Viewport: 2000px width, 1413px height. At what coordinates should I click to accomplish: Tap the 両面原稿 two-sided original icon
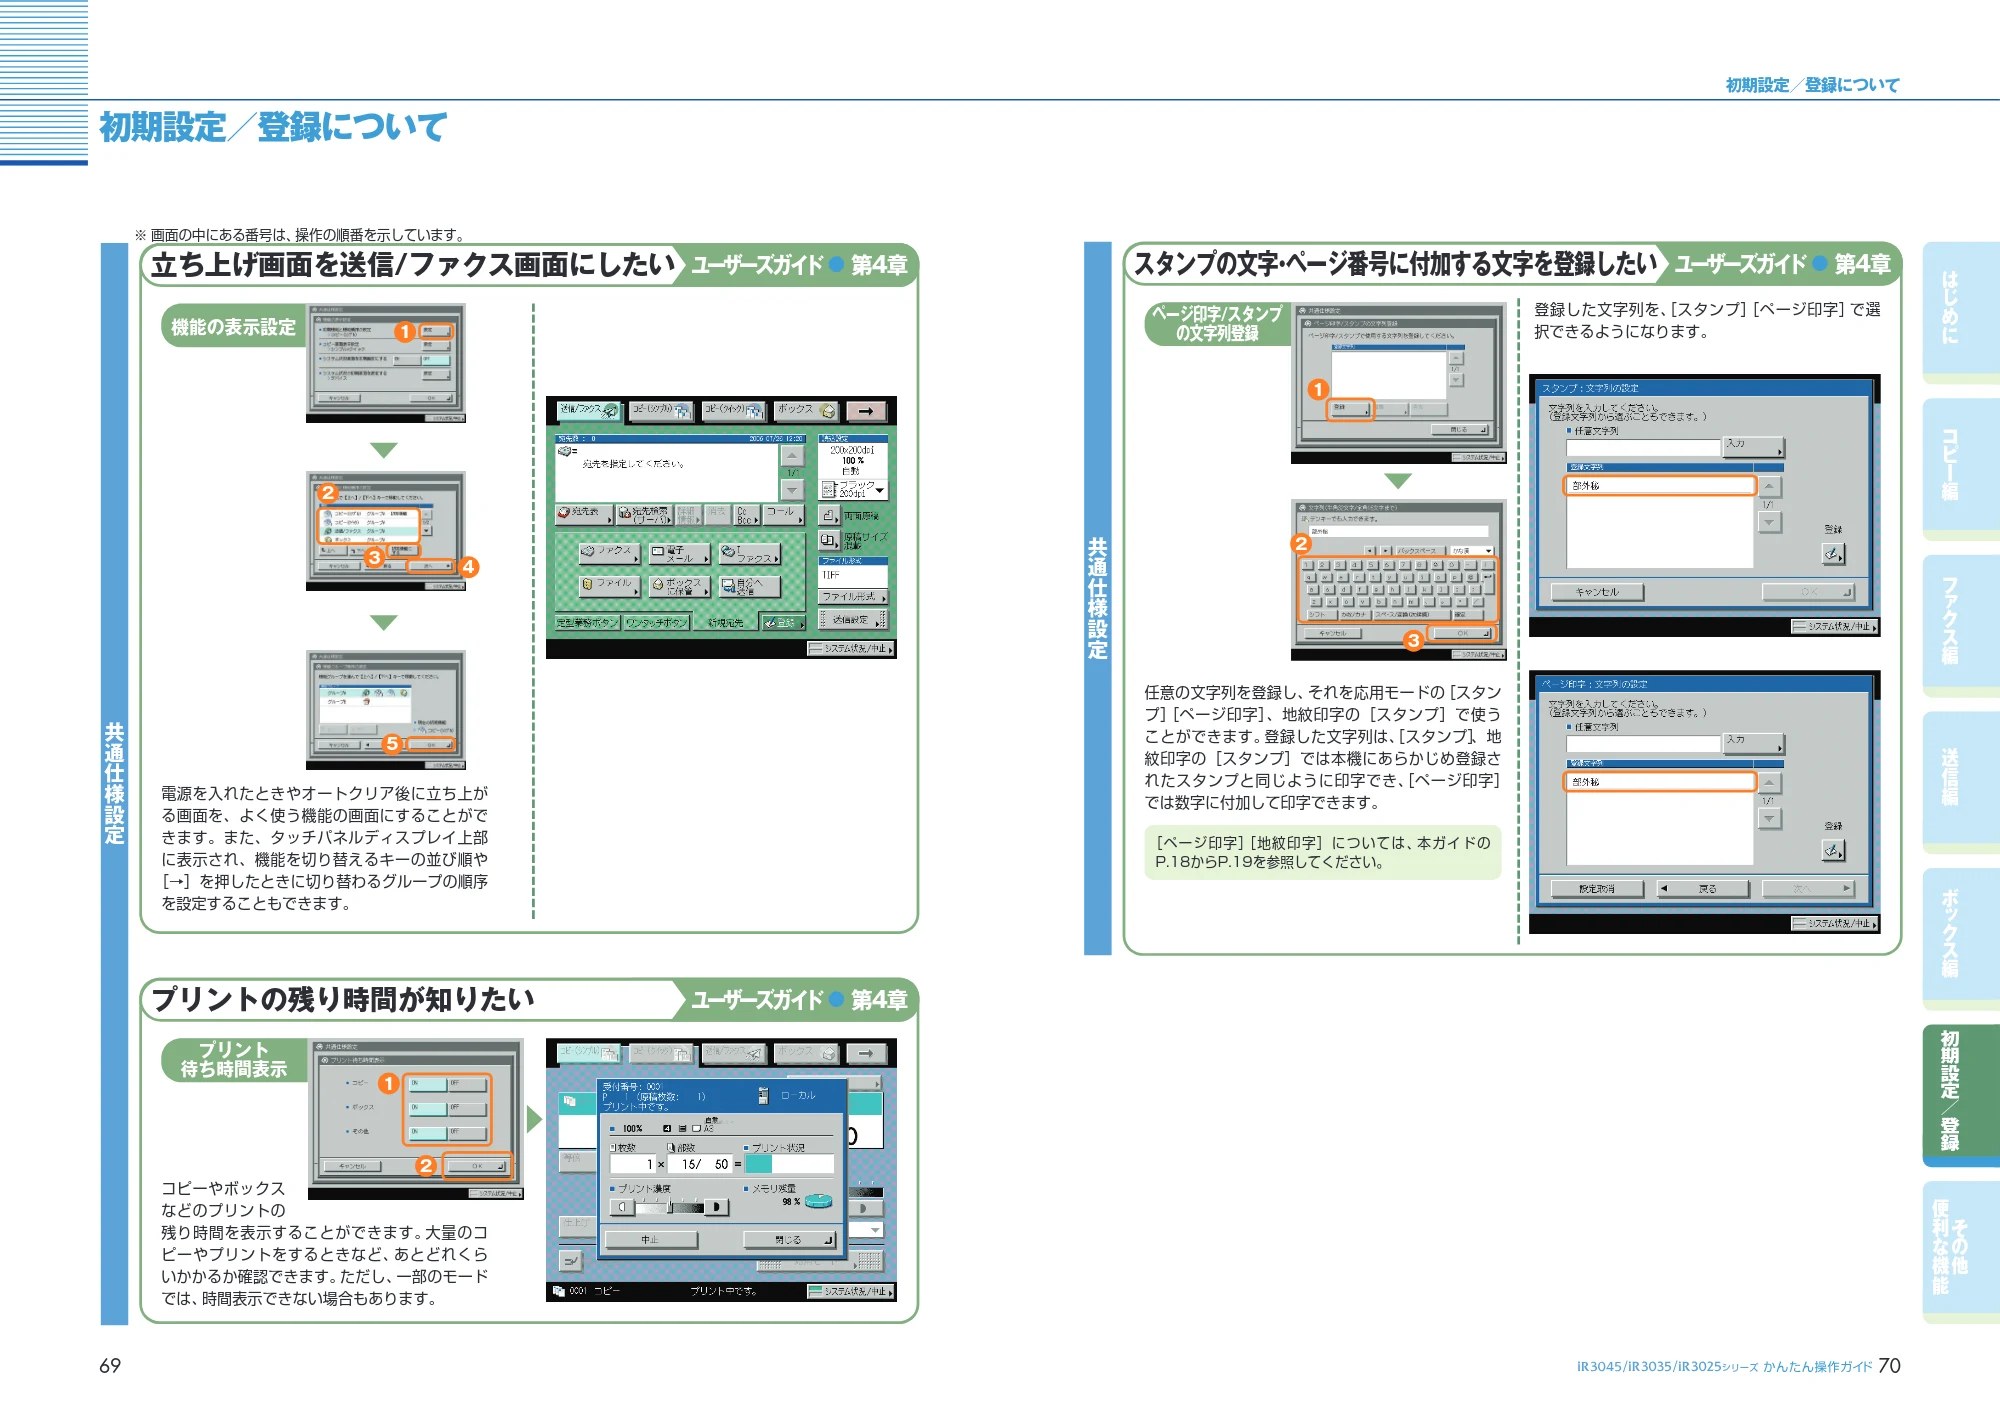830,515
